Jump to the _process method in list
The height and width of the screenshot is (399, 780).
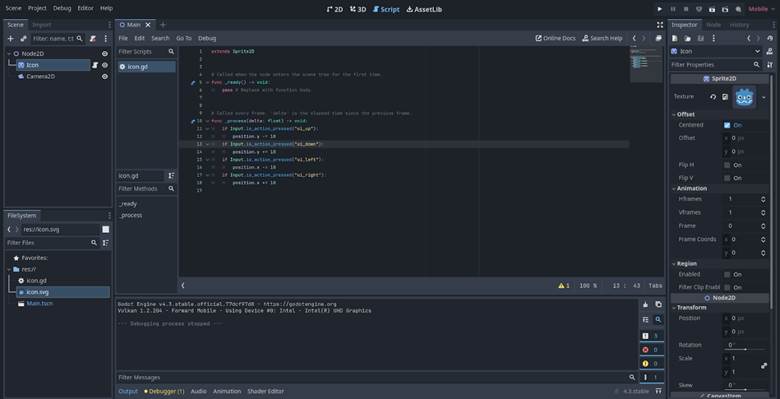pos(130,215)
